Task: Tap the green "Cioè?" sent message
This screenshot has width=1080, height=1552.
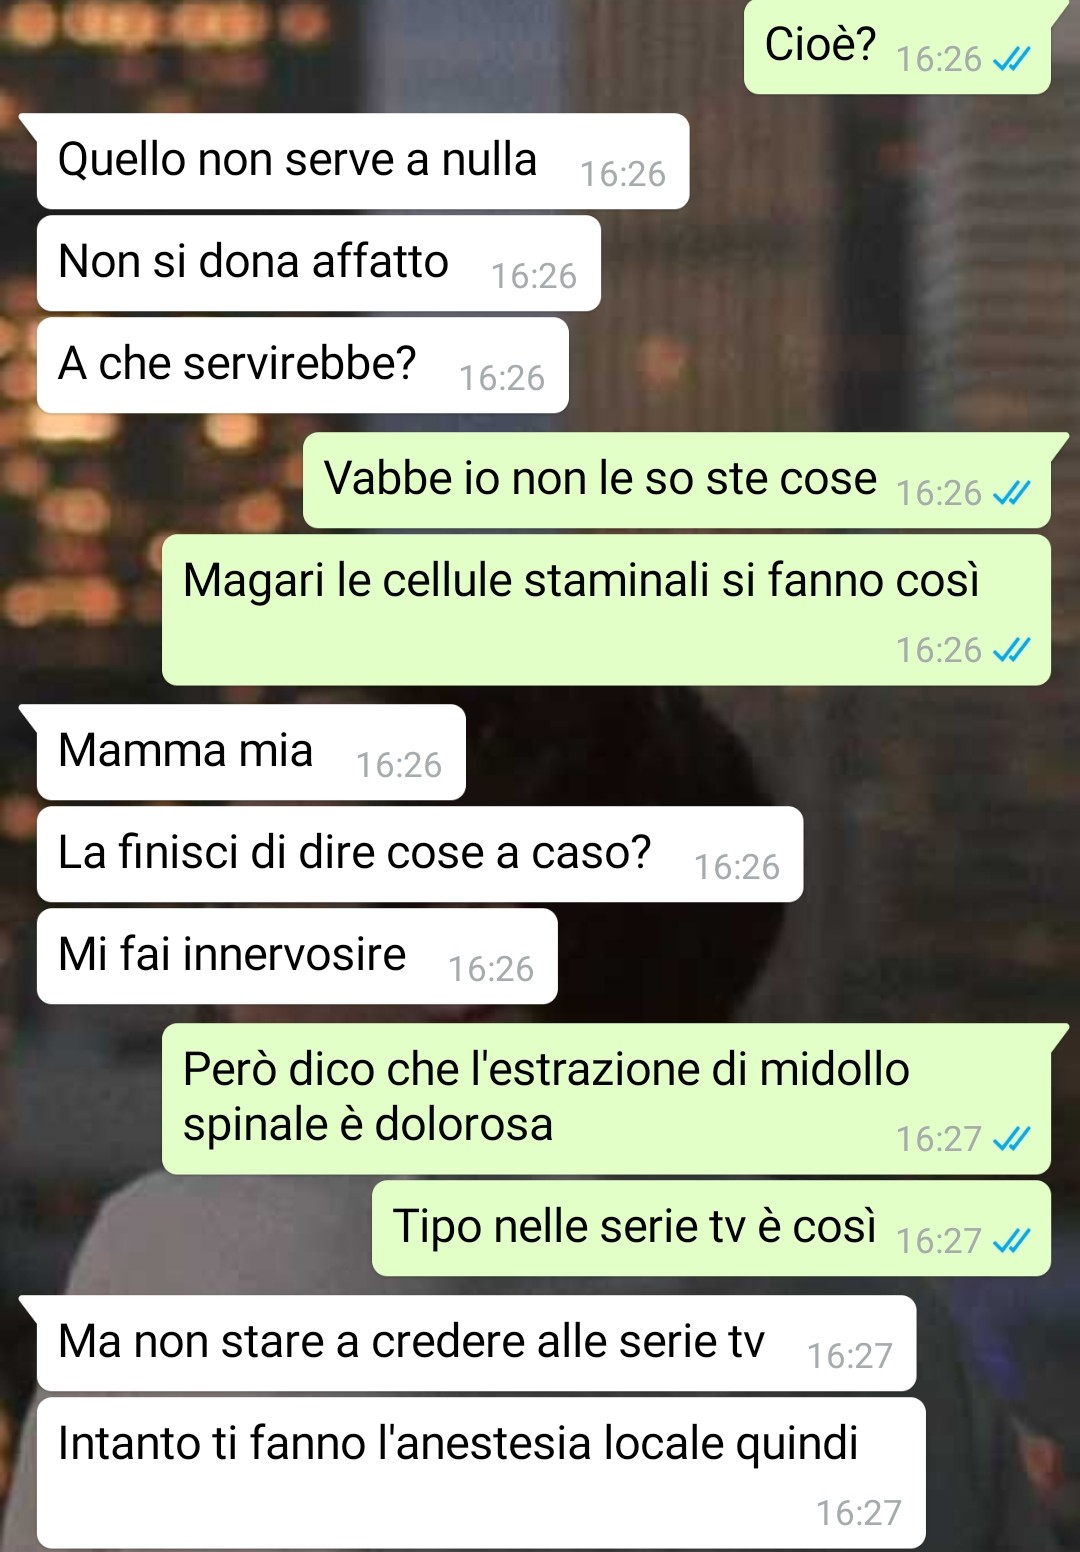Action: 897,47
